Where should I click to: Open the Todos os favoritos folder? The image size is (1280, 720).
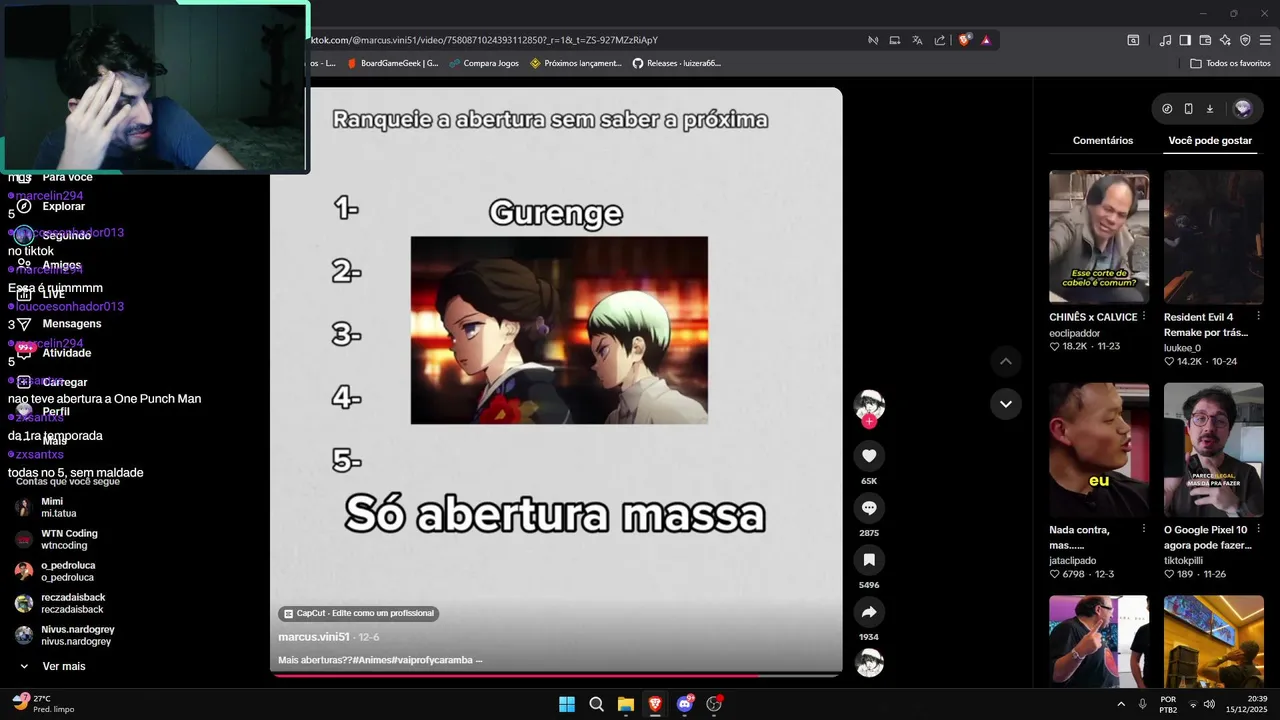[1230, 63]
